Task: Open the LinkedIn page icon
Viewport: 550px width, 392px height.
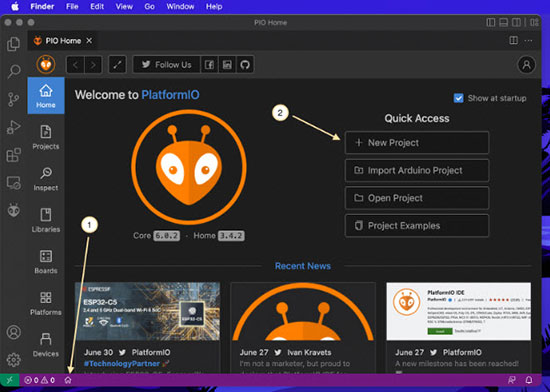Action: [x=227, y=65]
